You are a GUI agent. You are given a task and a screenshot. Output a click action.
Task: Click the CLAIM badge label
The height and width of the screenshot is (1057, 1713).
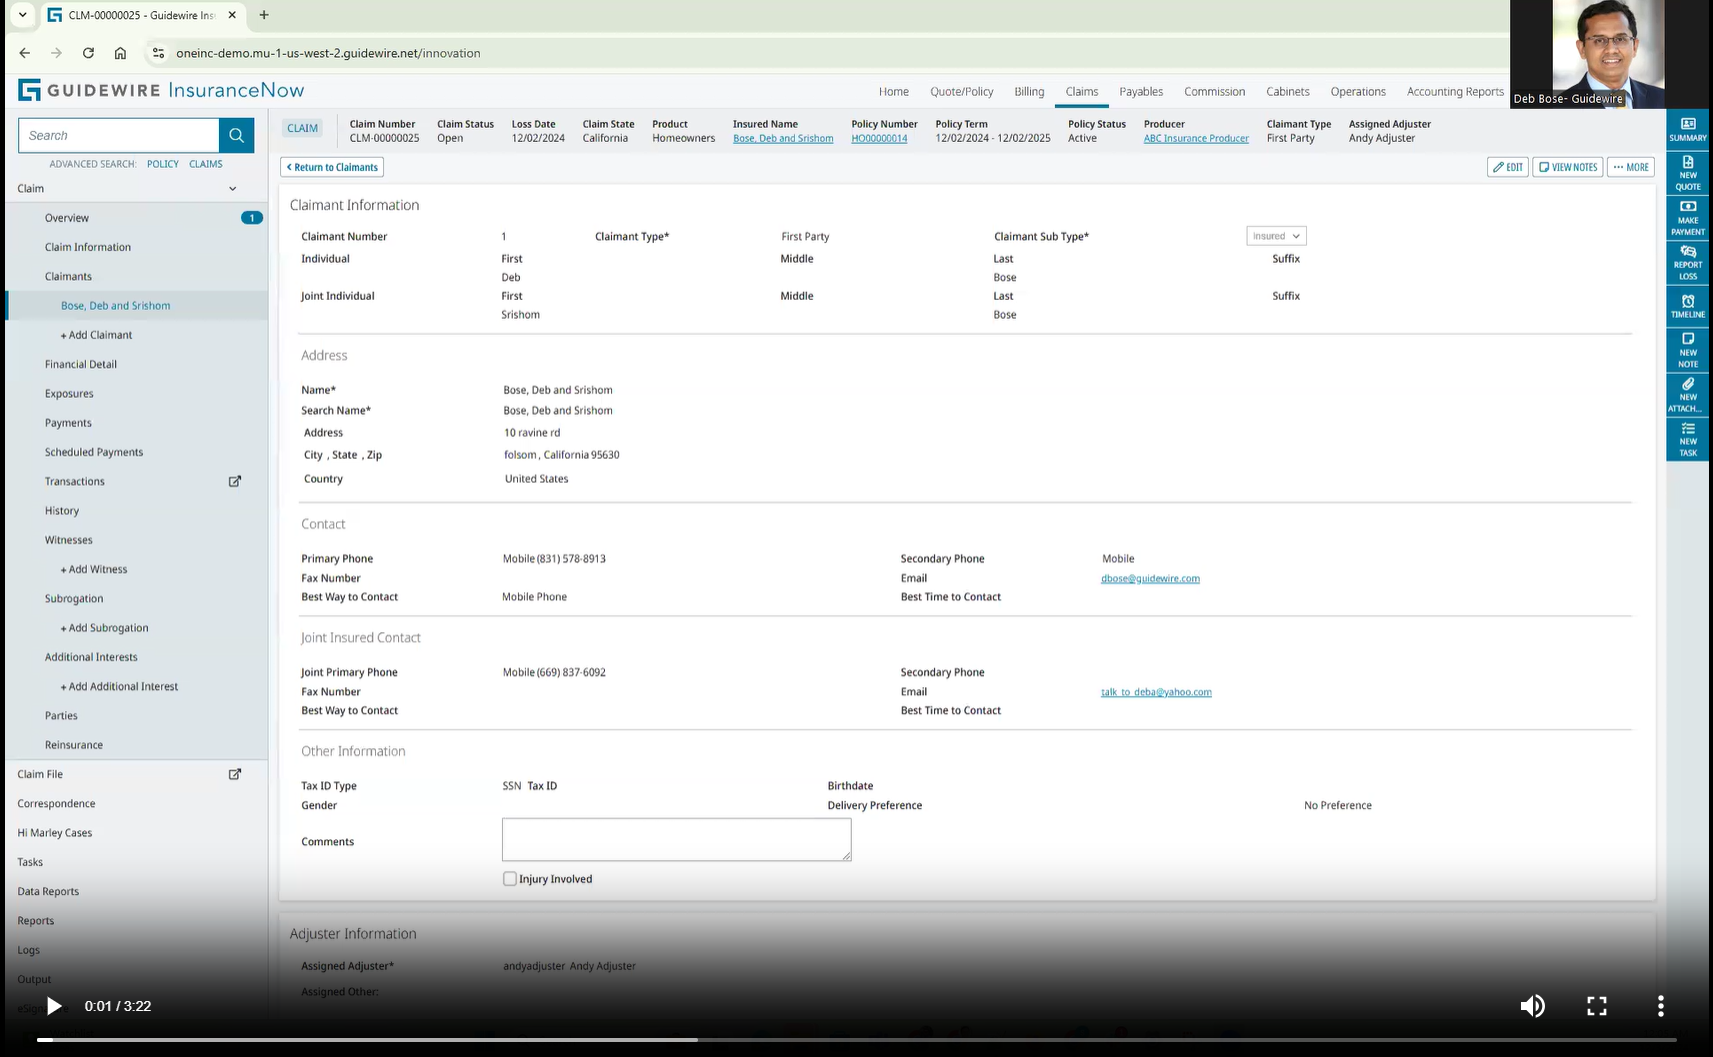[x=302, y=128]
